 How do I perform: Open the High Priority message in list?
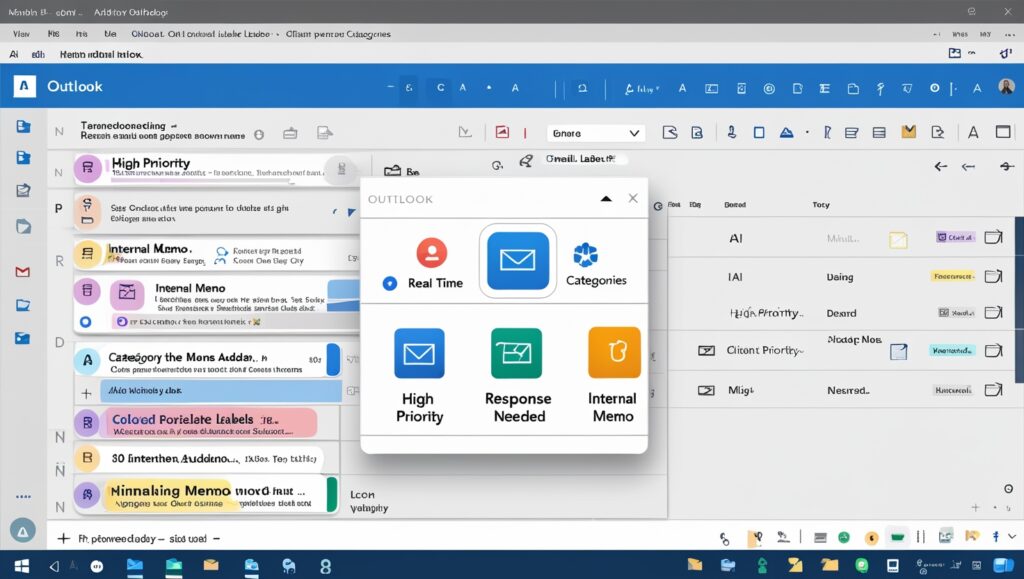coord(216,168)
